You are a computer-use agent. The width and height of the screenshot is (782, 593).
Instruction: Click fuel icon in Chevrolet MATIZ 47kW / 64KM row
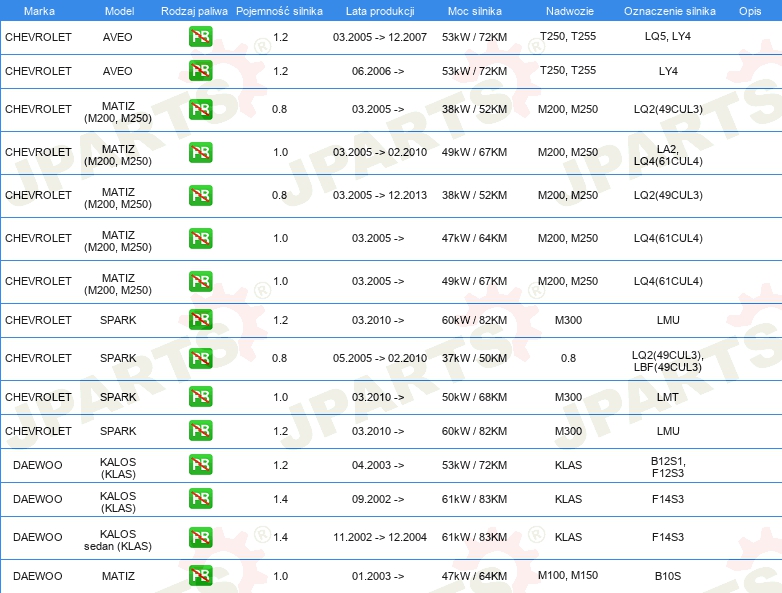[x=200, y=238]
